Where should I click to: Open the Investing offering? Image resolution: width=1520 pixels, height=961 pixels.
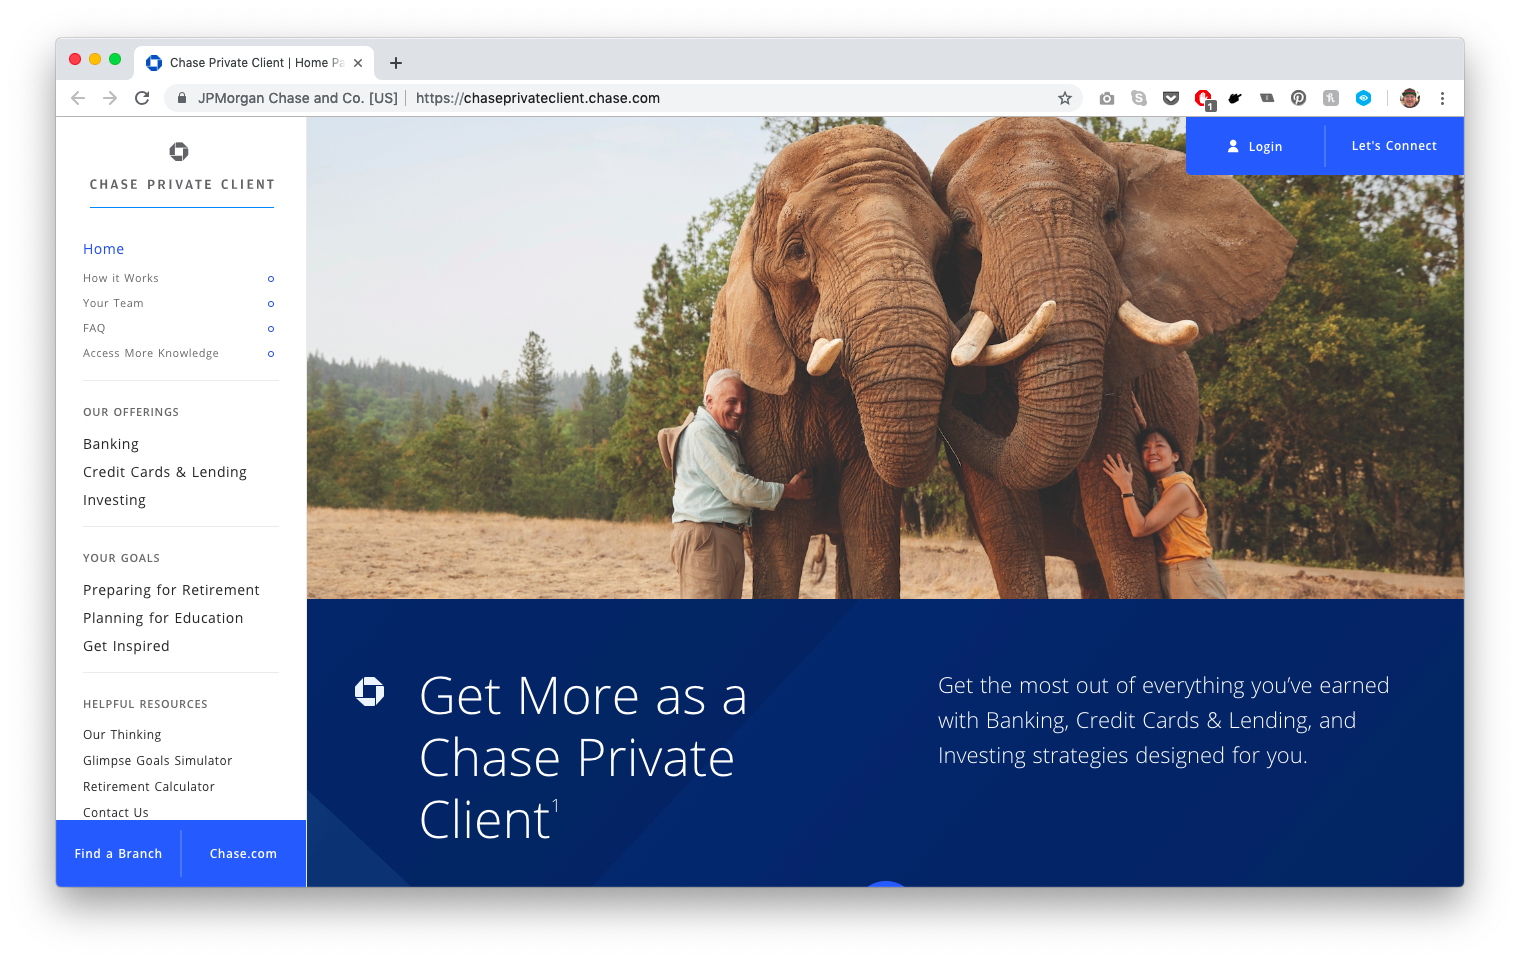tap(114, 500)
